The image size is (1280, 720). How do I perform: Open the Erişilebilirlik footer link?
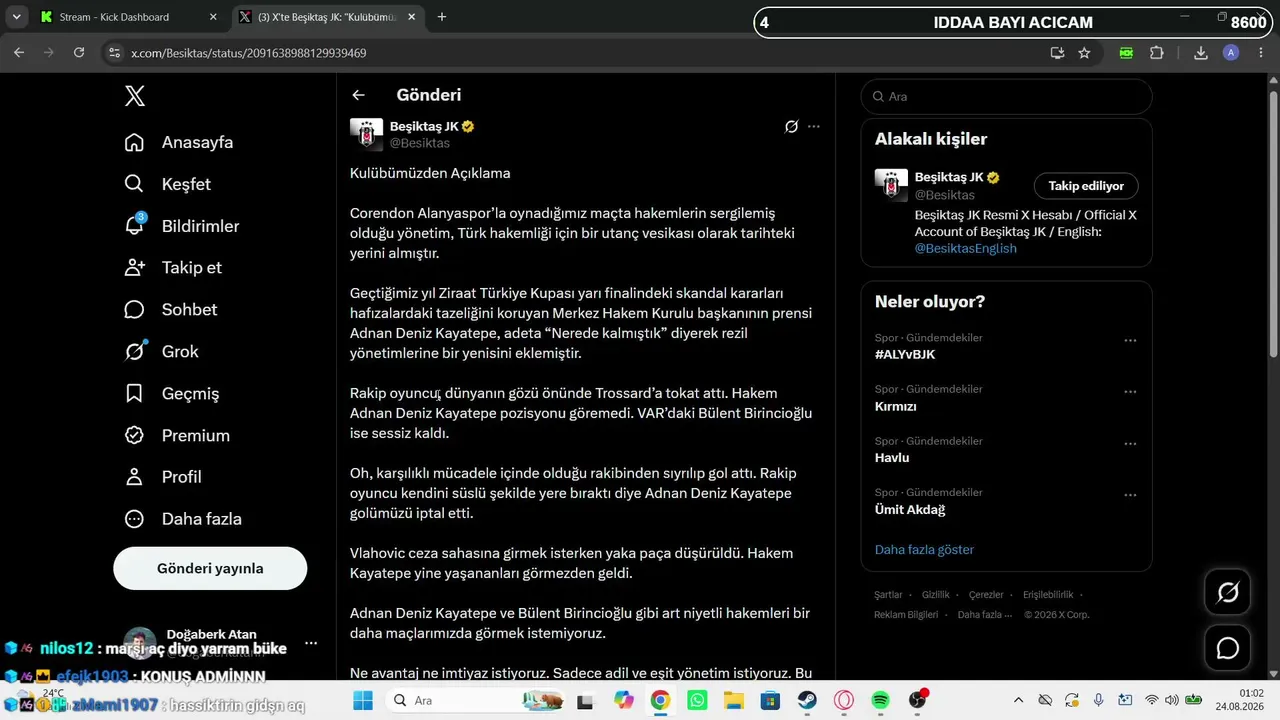(x=1048, y=594)
